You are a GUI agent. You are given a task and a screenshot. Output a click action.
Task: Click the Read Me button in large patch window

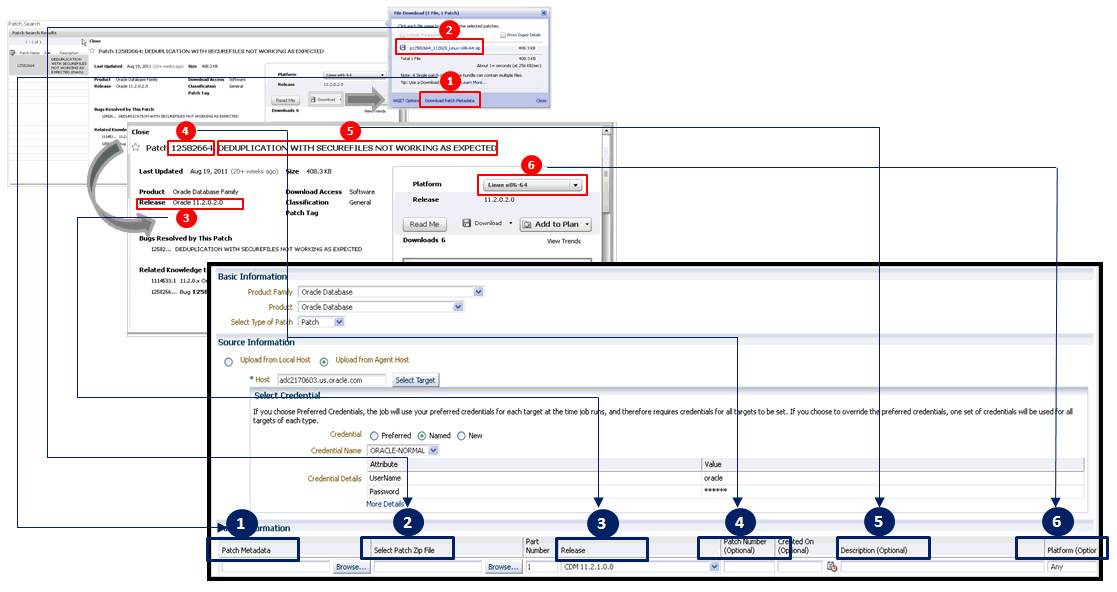425,224
